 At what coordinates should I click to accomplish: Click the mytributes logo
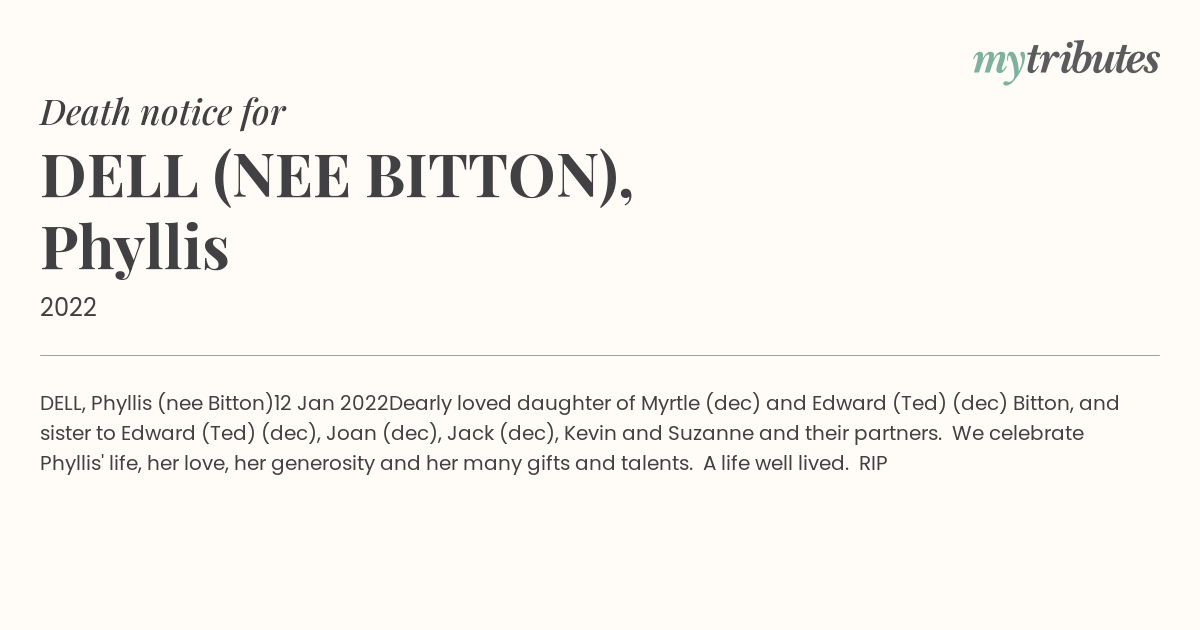click(x=1066, y=61)
